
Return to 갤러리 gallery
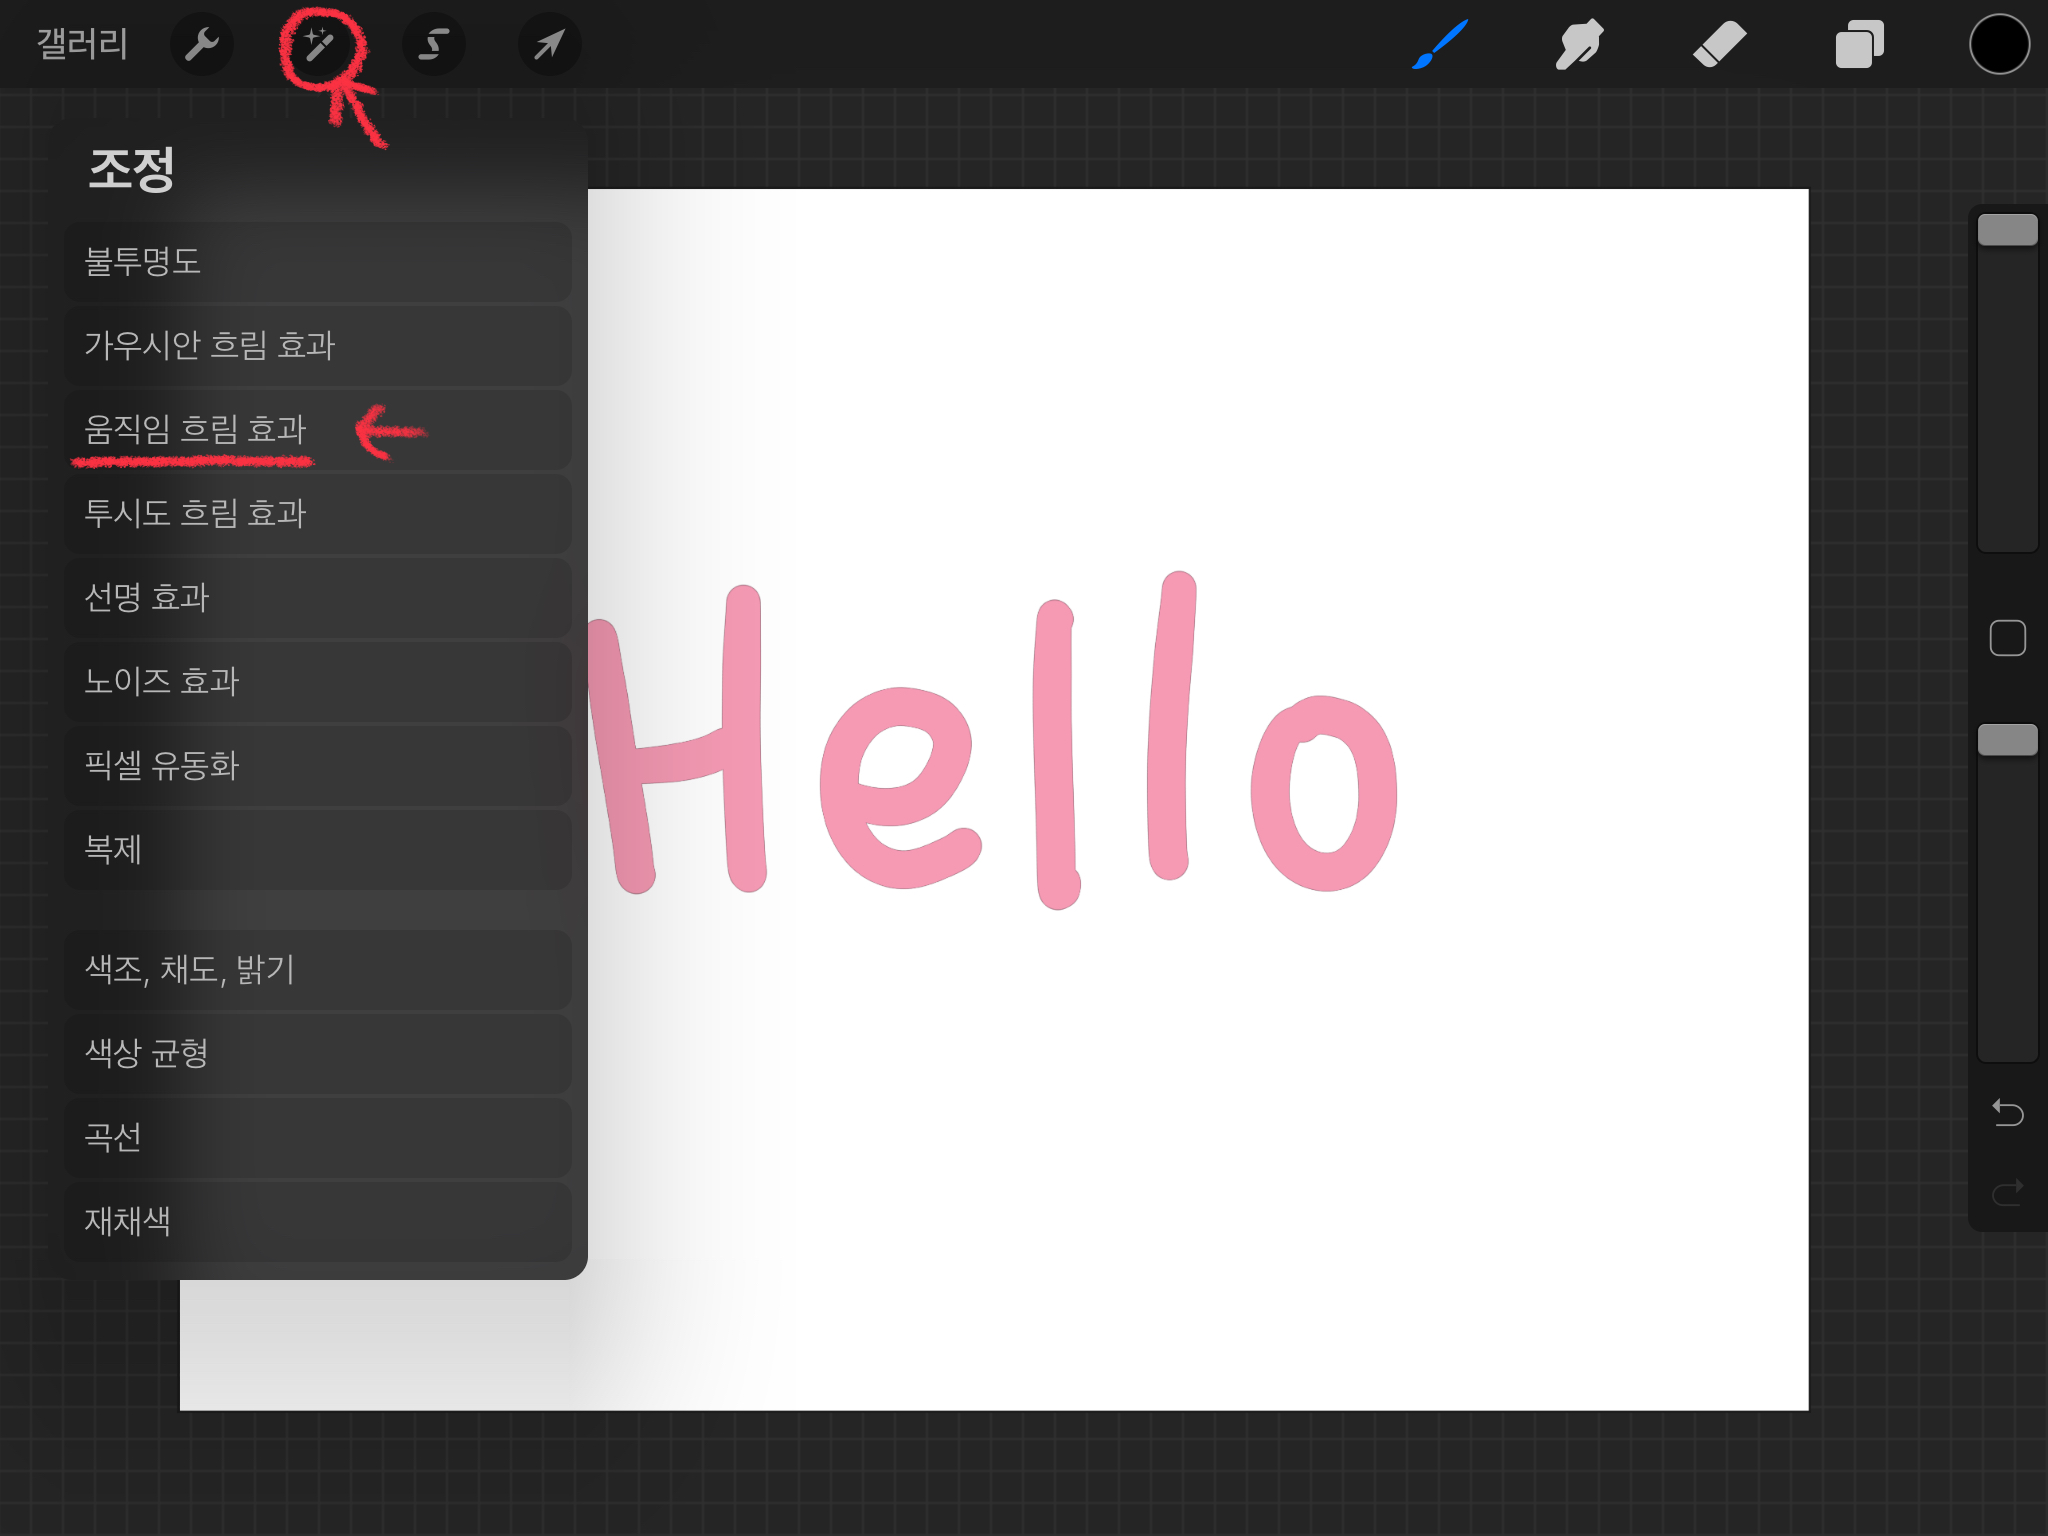(x=82, y=45)
